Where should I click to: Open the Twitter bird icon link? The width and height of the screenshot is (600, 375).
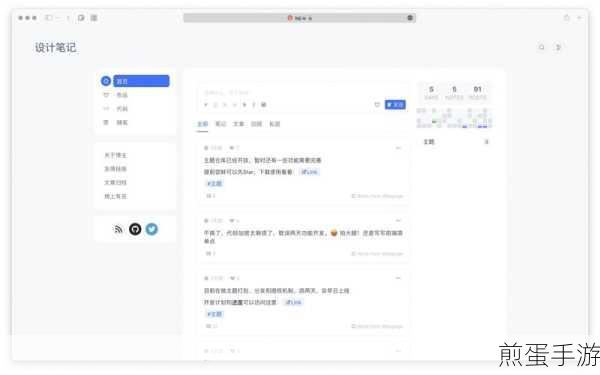click(152, 229)
